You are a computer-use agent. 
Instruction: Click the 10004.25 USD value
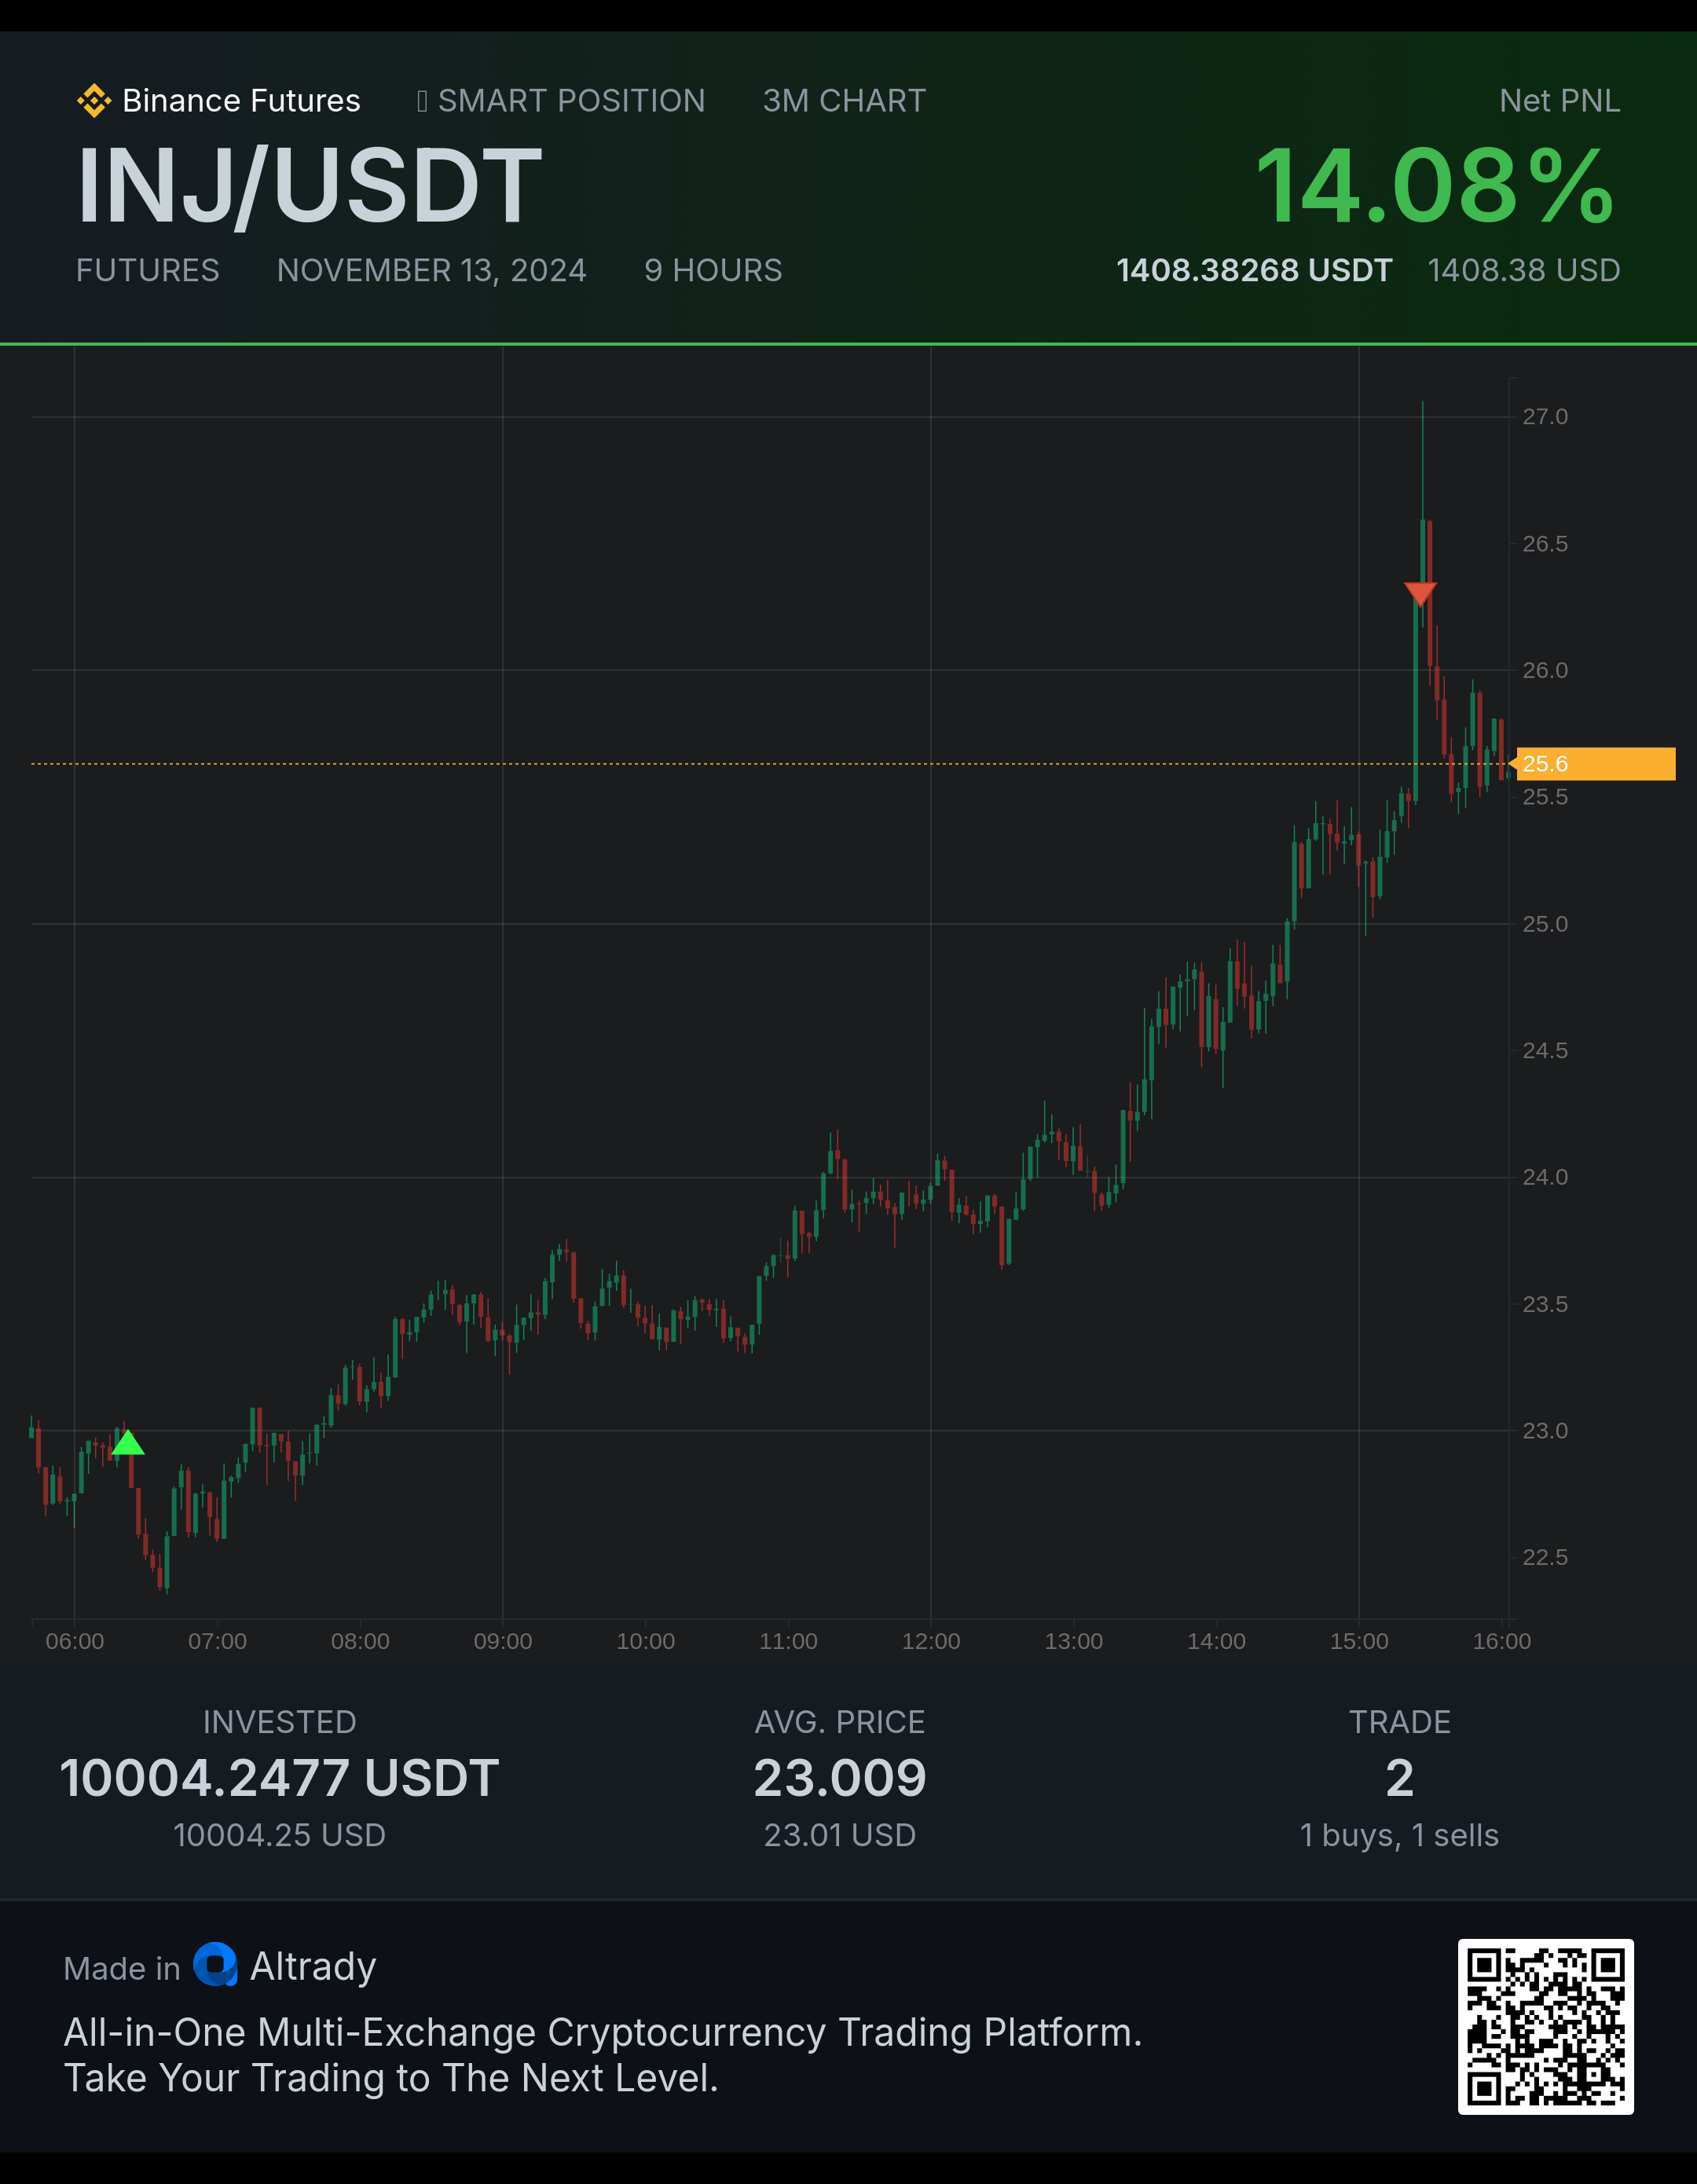(x=280, y=1835)
